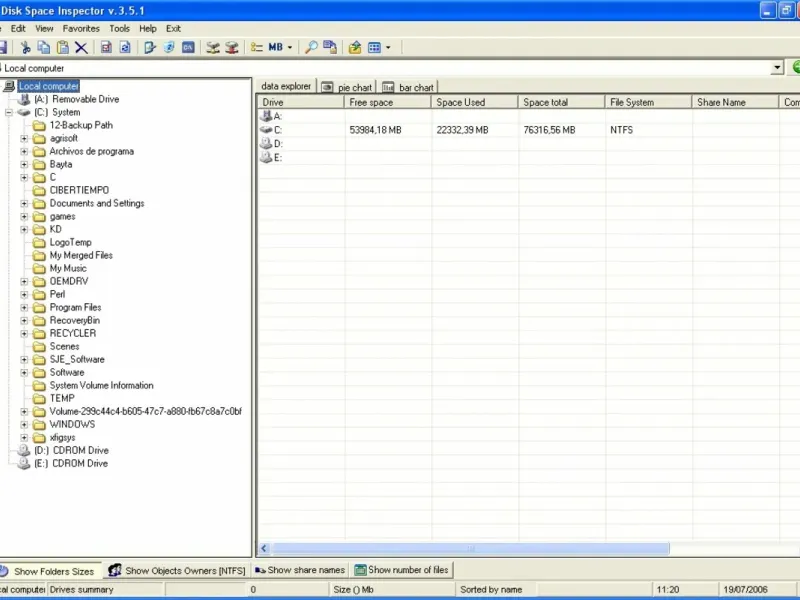
Task: Click the Local computer address field
Action: [x=385, y=68]
